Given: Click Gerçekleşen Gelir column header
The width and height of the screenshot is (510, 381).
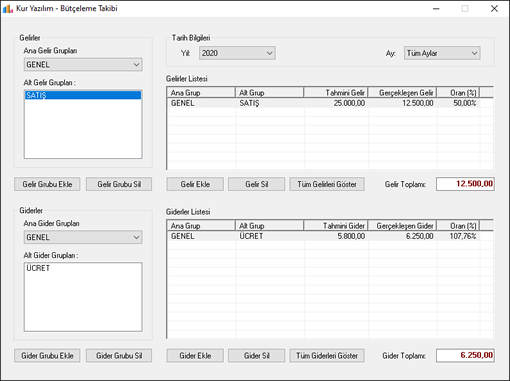Looking at the screenshot, I should coord(402,93).
